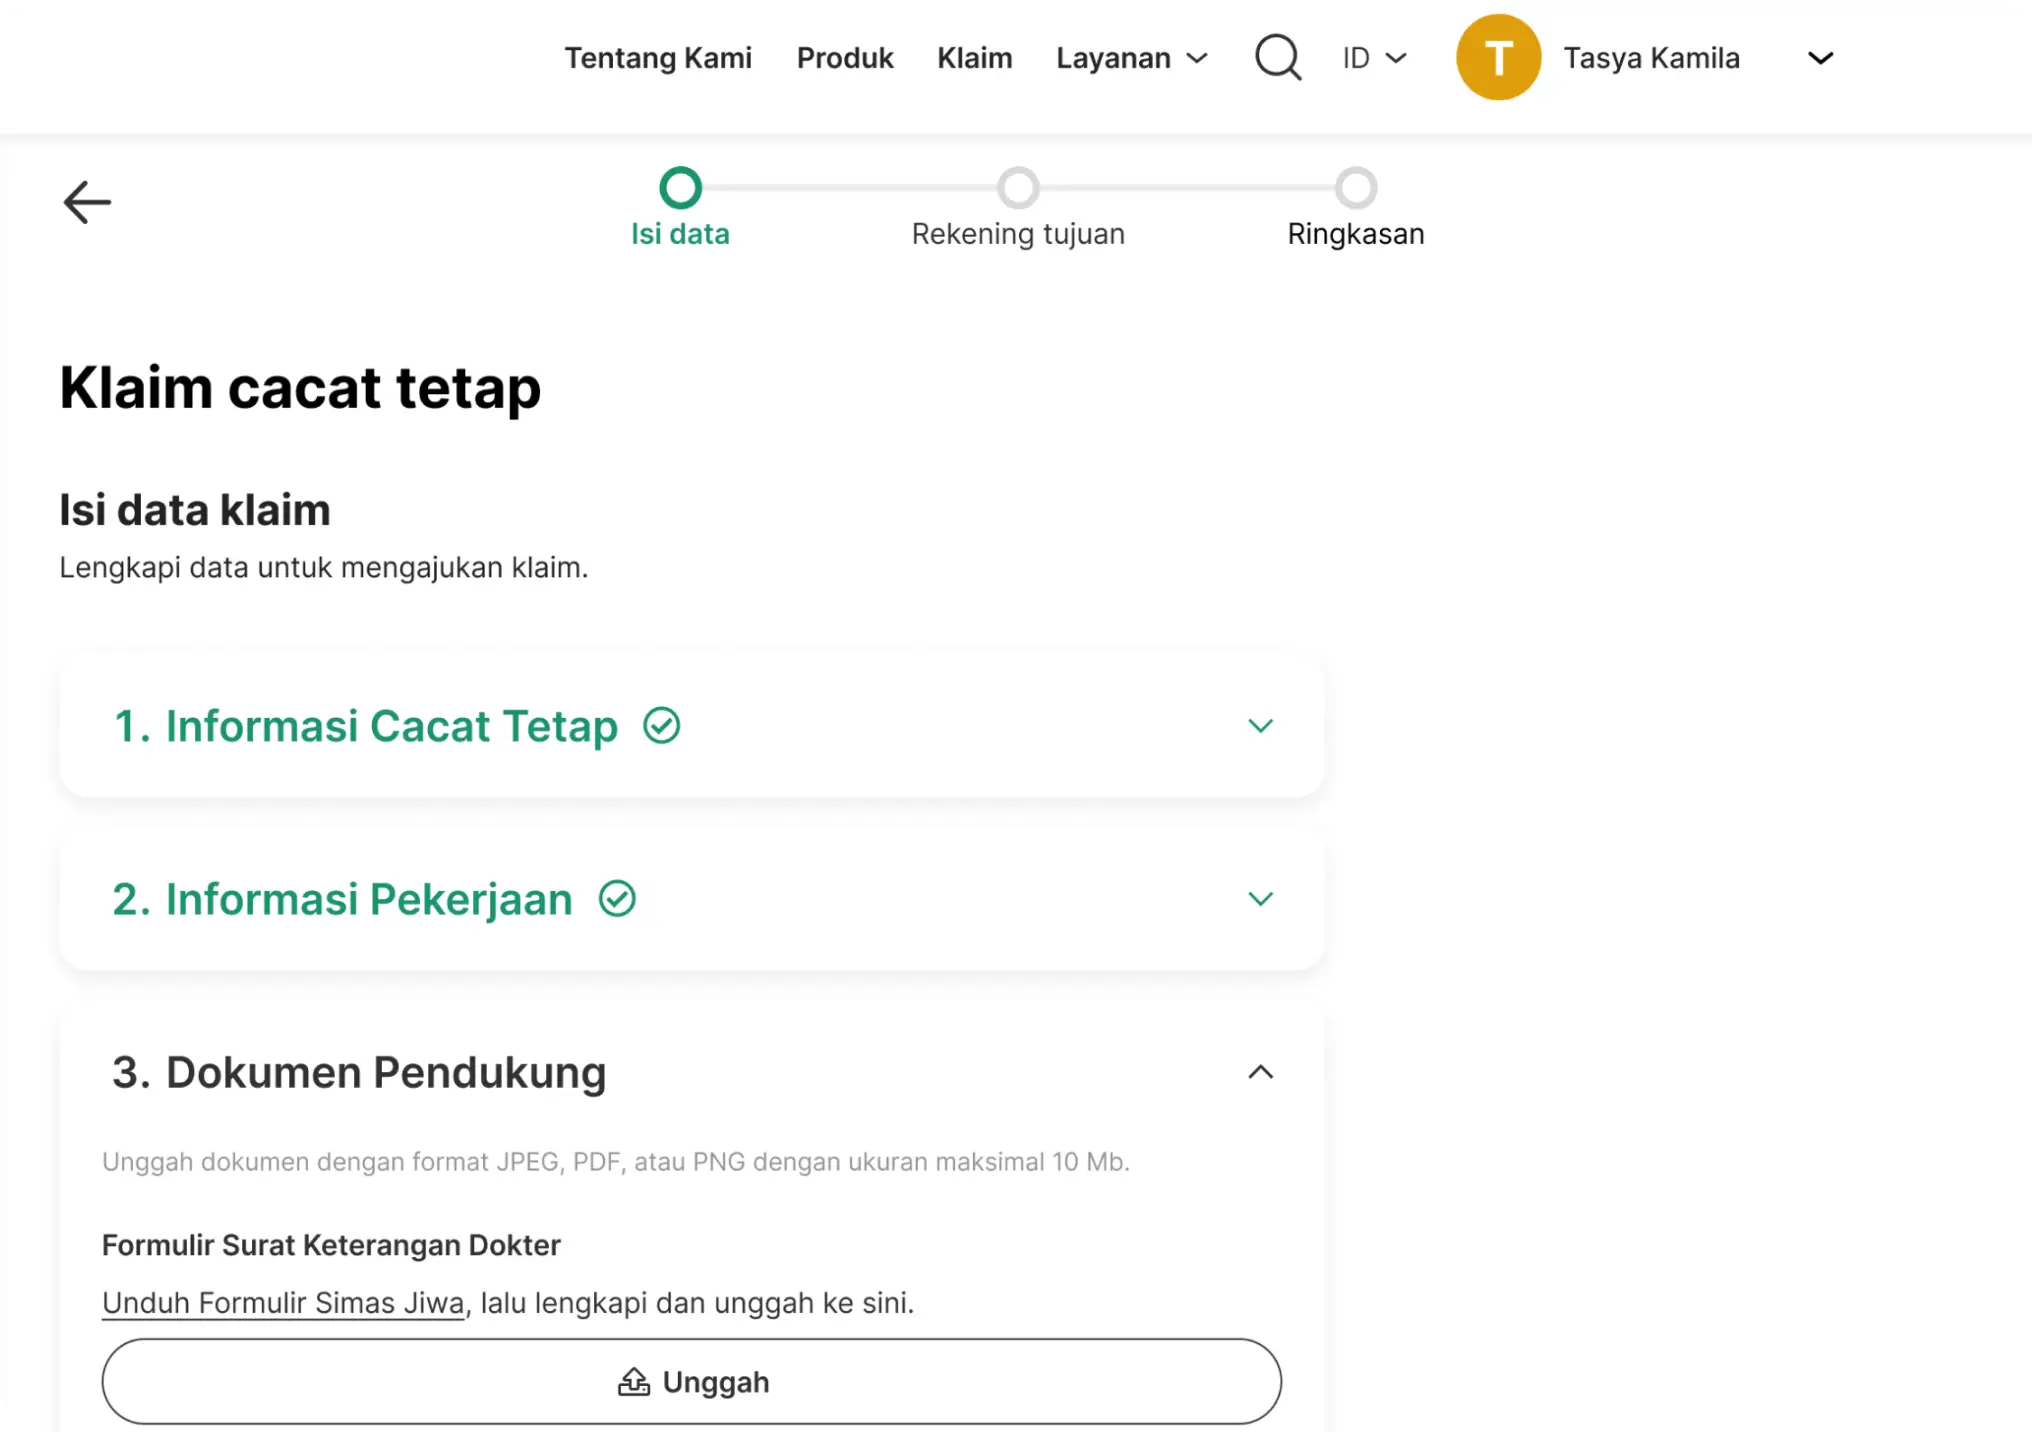Open the ID language dropdown
This screenshot has height=1432, width=2032.
click(x=1374, y=58)
